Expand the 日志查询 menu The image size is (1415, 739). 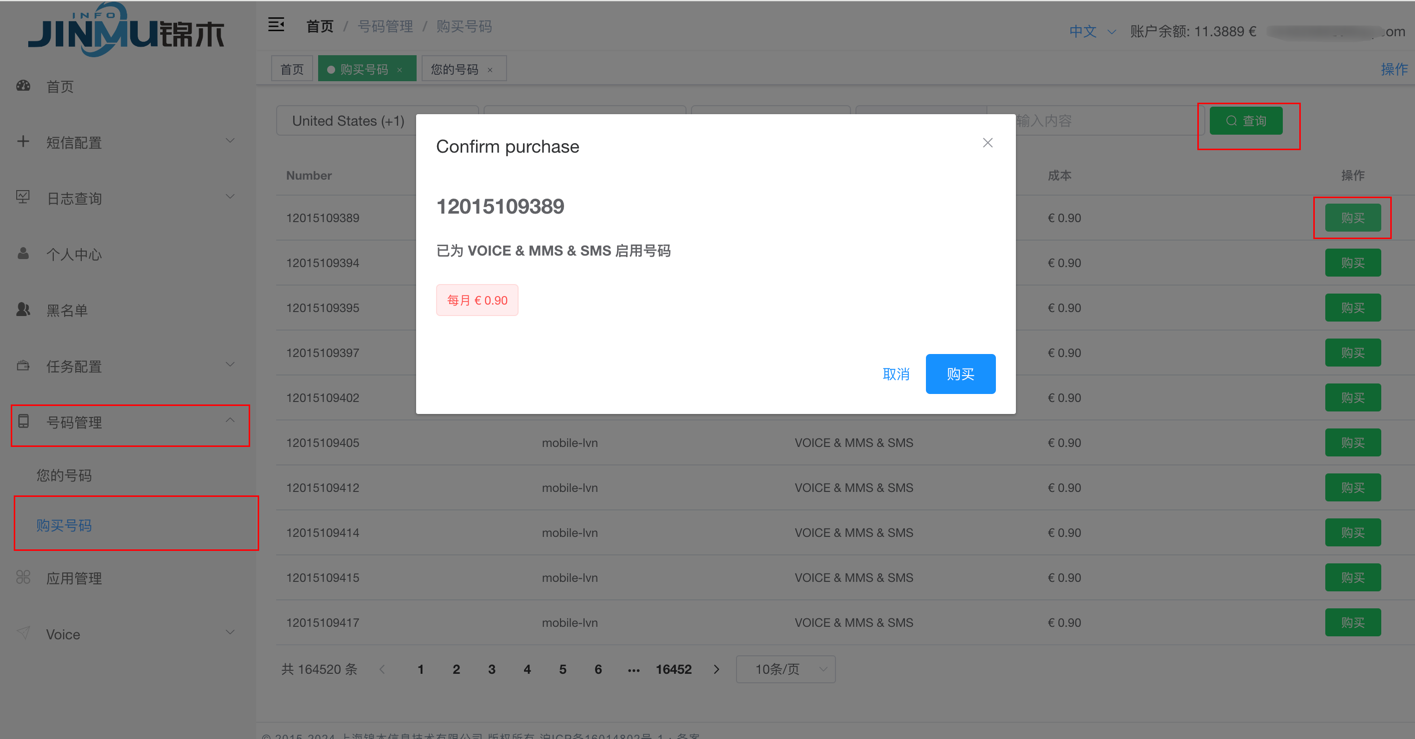(x=230, y=197)
